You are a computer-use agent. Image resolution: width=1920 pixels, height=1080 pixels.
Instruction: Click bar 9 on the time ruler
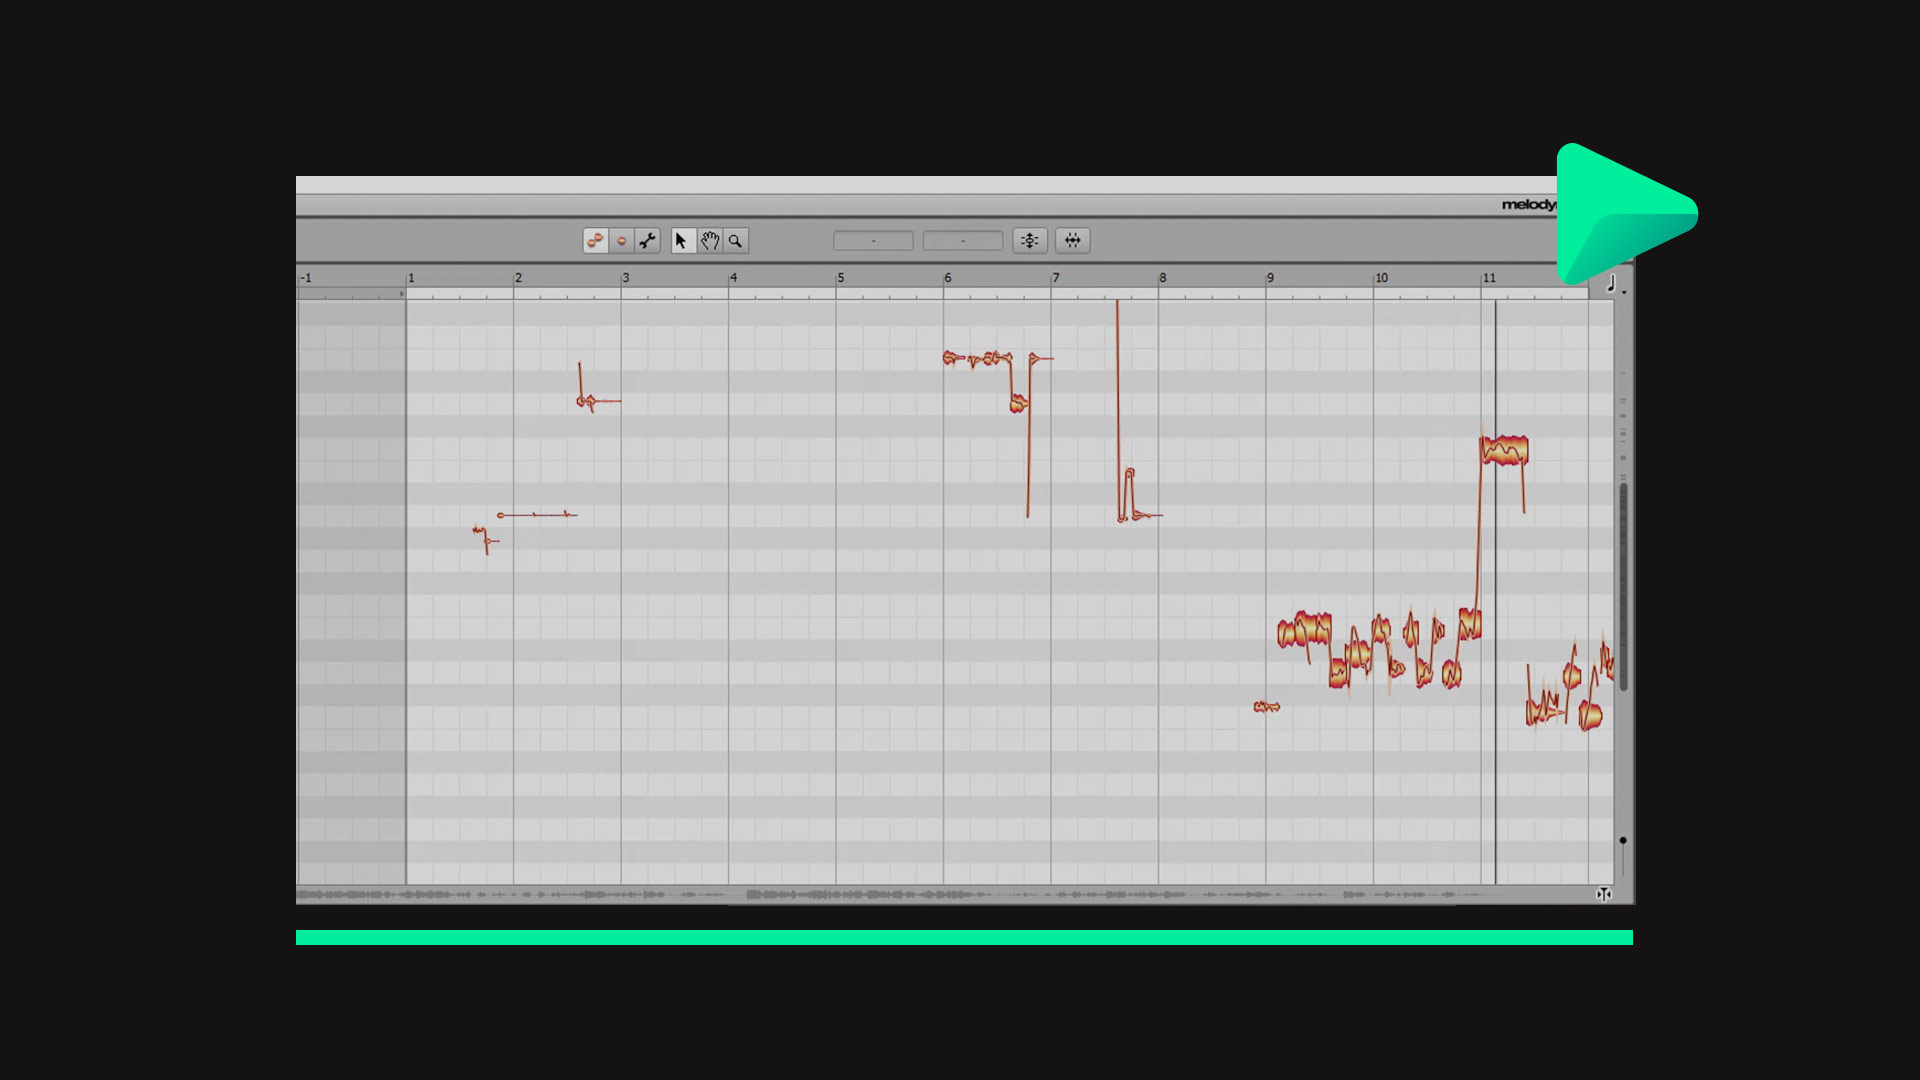tap(1270, 278)
